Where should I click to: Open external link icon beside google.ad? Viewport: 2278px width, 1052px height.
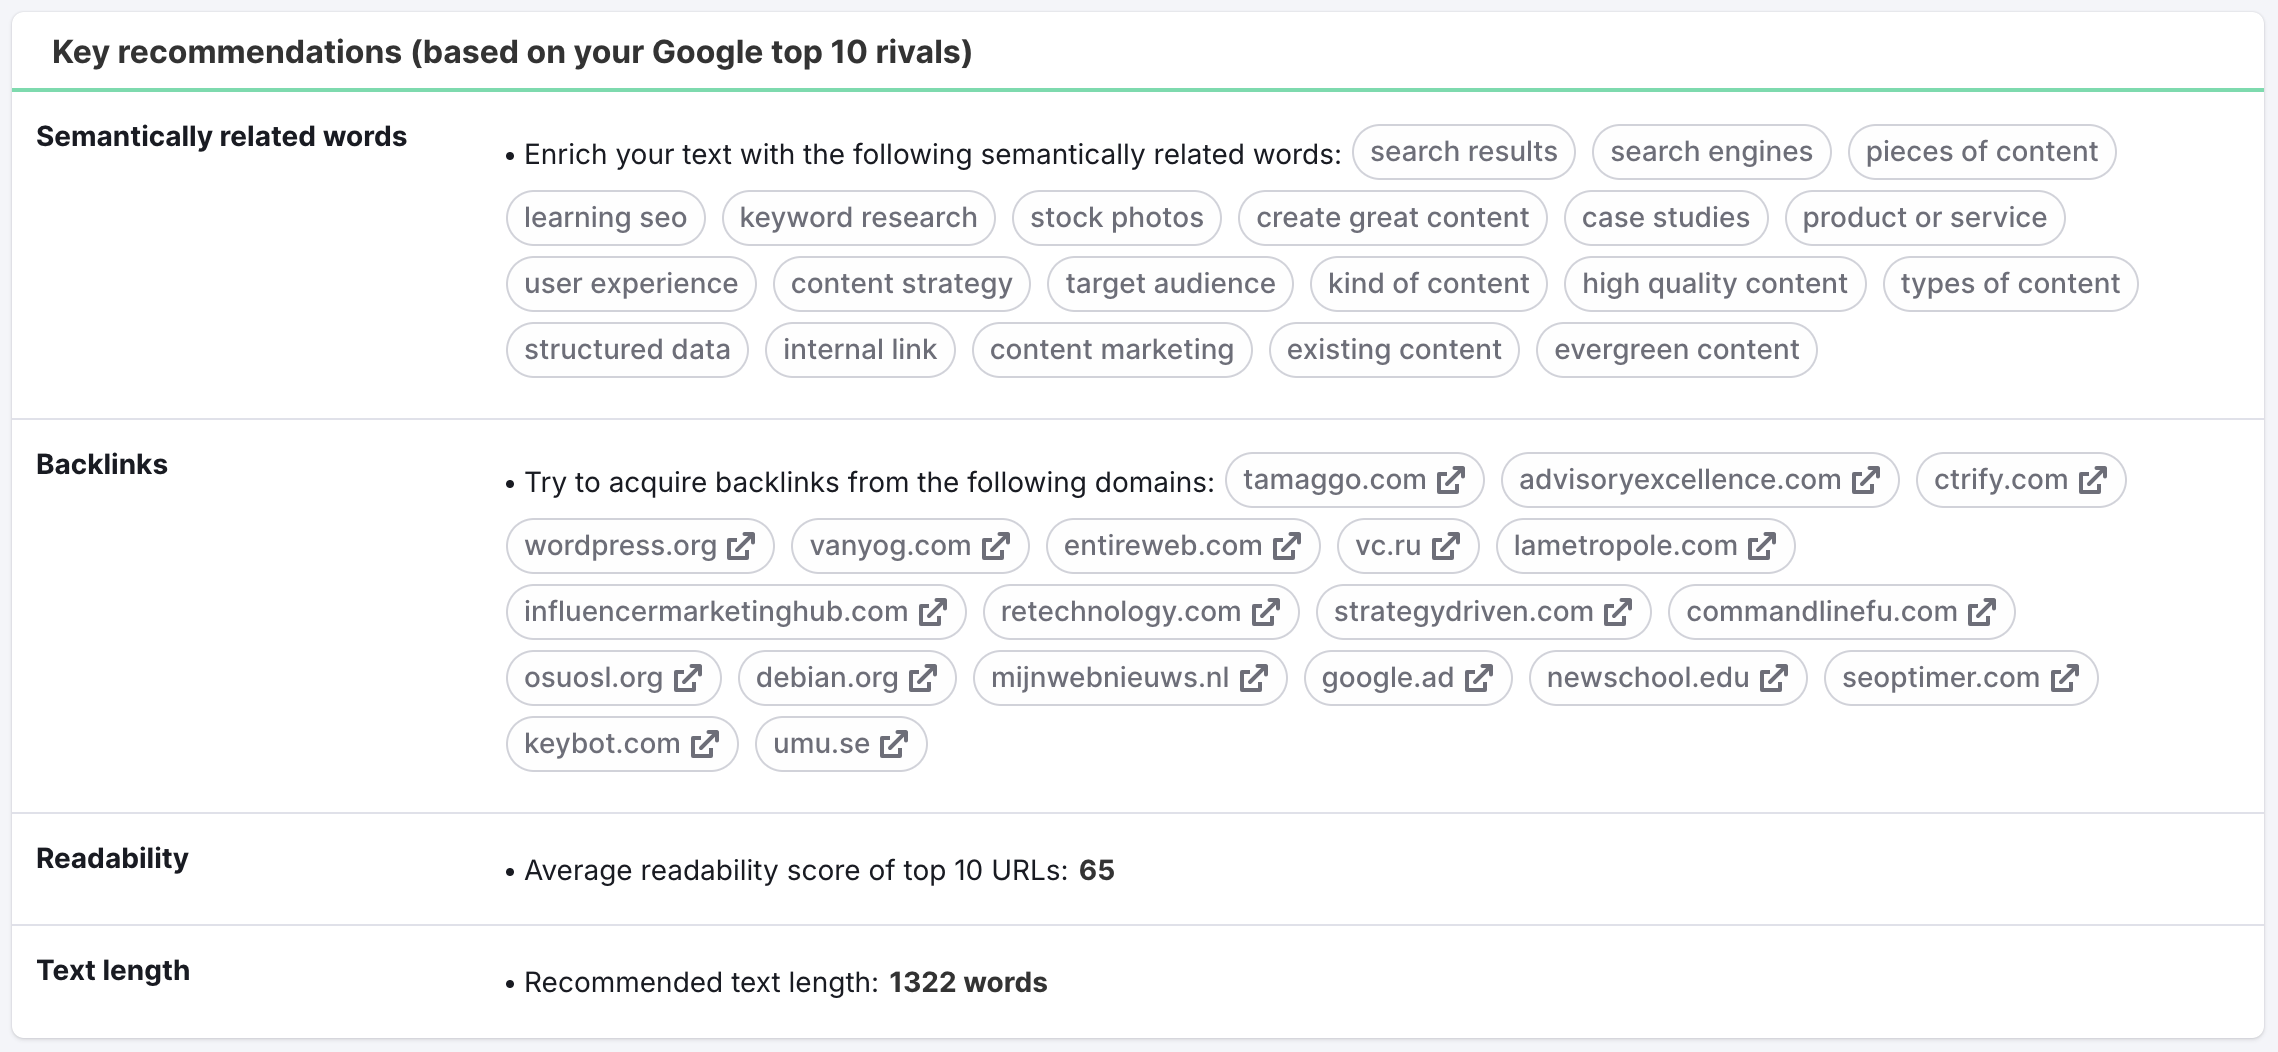[x=1479, y=678]
